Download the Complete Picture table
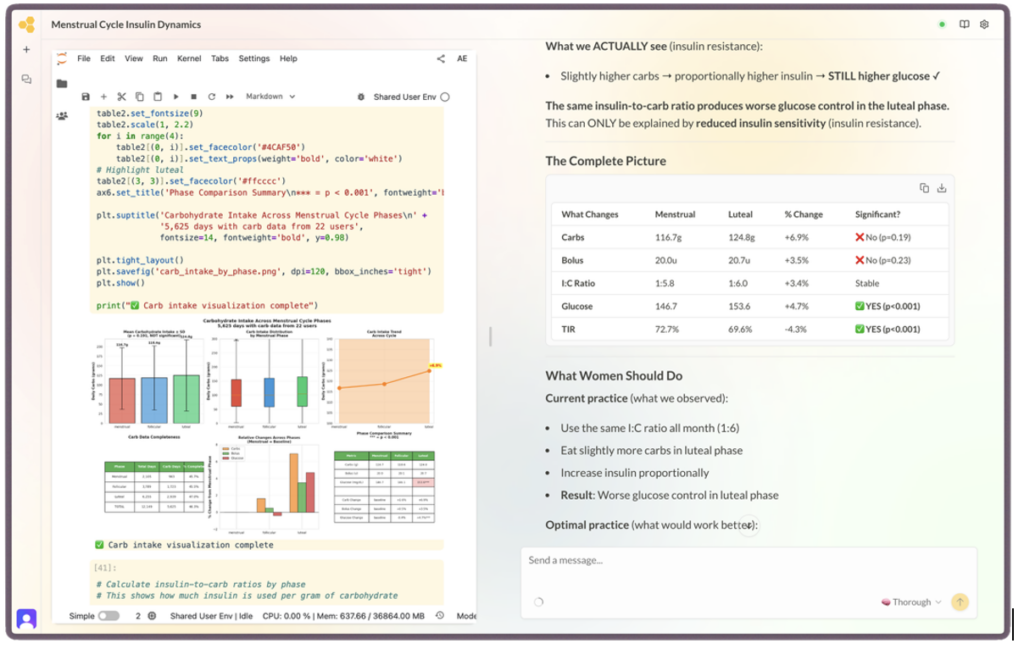The height and width of the screenshot is (649, 1024). 941,188
